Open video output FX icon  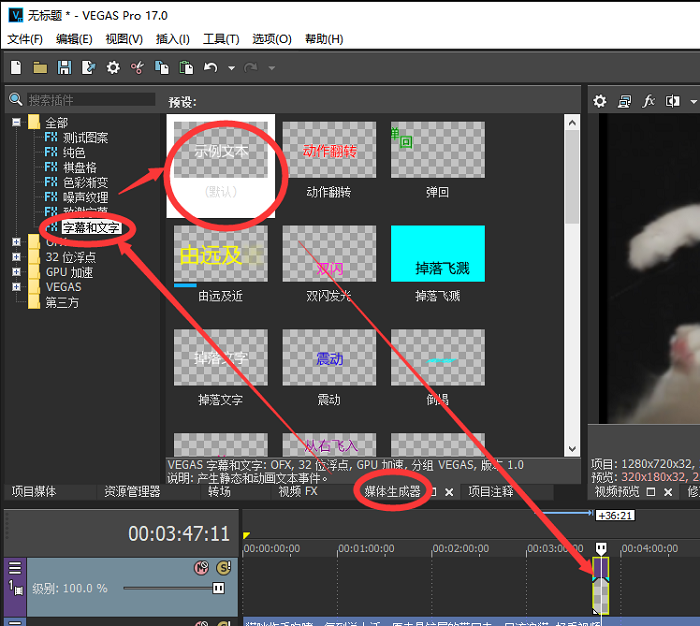648,101
